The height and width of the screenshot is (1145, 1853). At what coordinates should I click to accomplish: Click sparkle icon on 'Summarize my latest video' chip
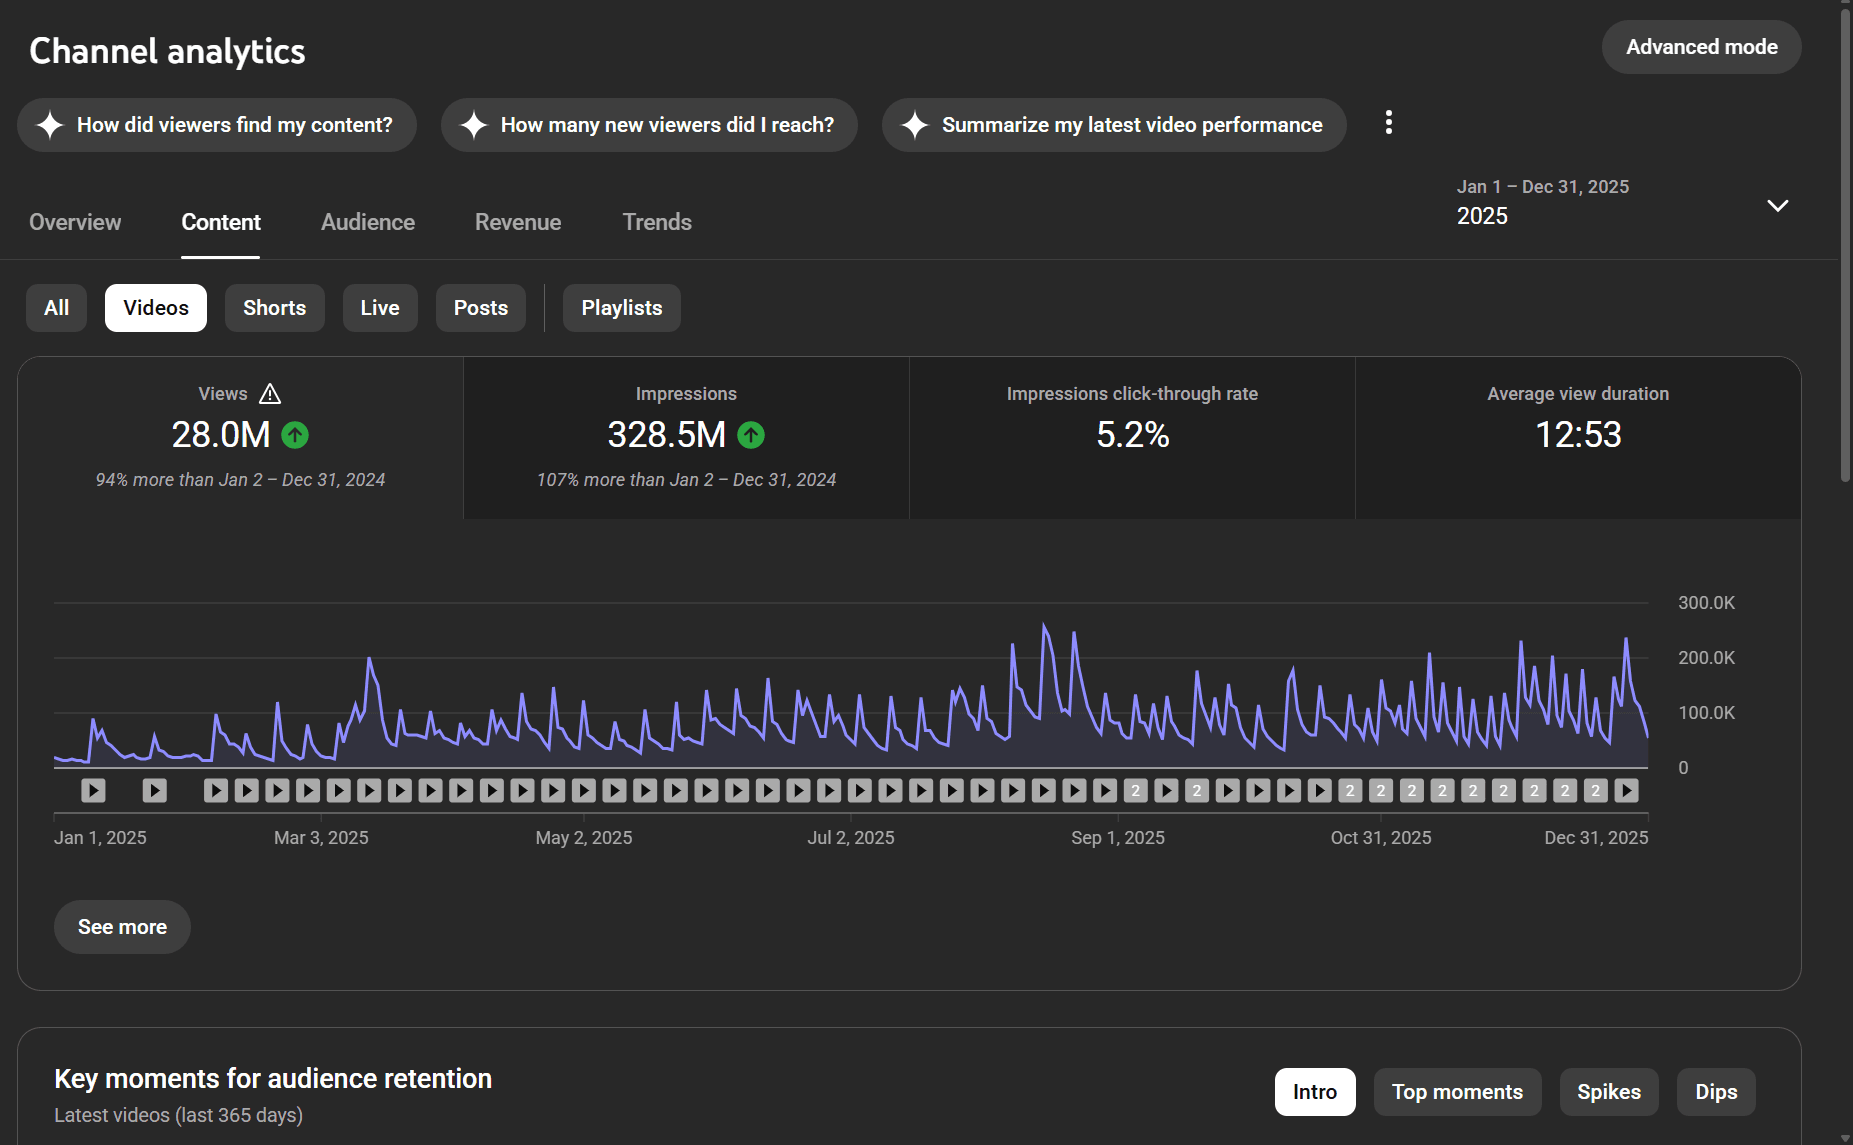915,125
